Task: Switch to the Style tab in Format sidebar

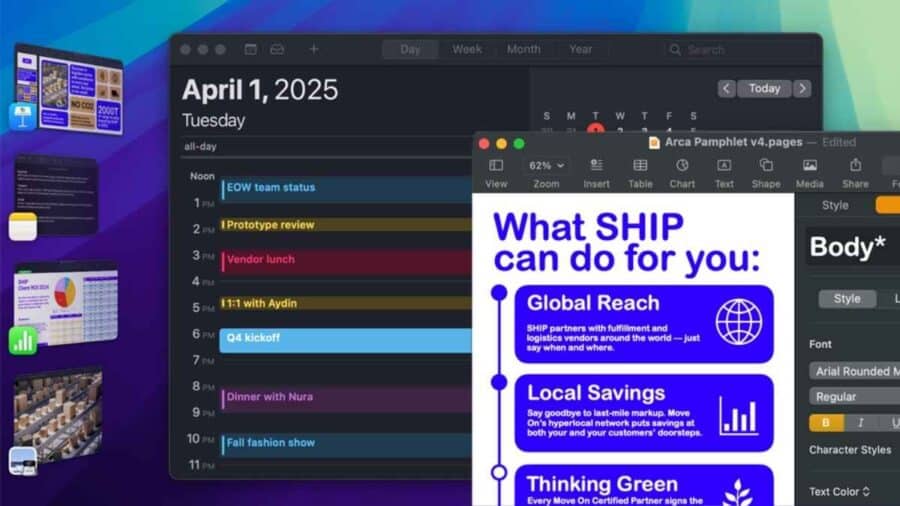Action: point(835,205)
